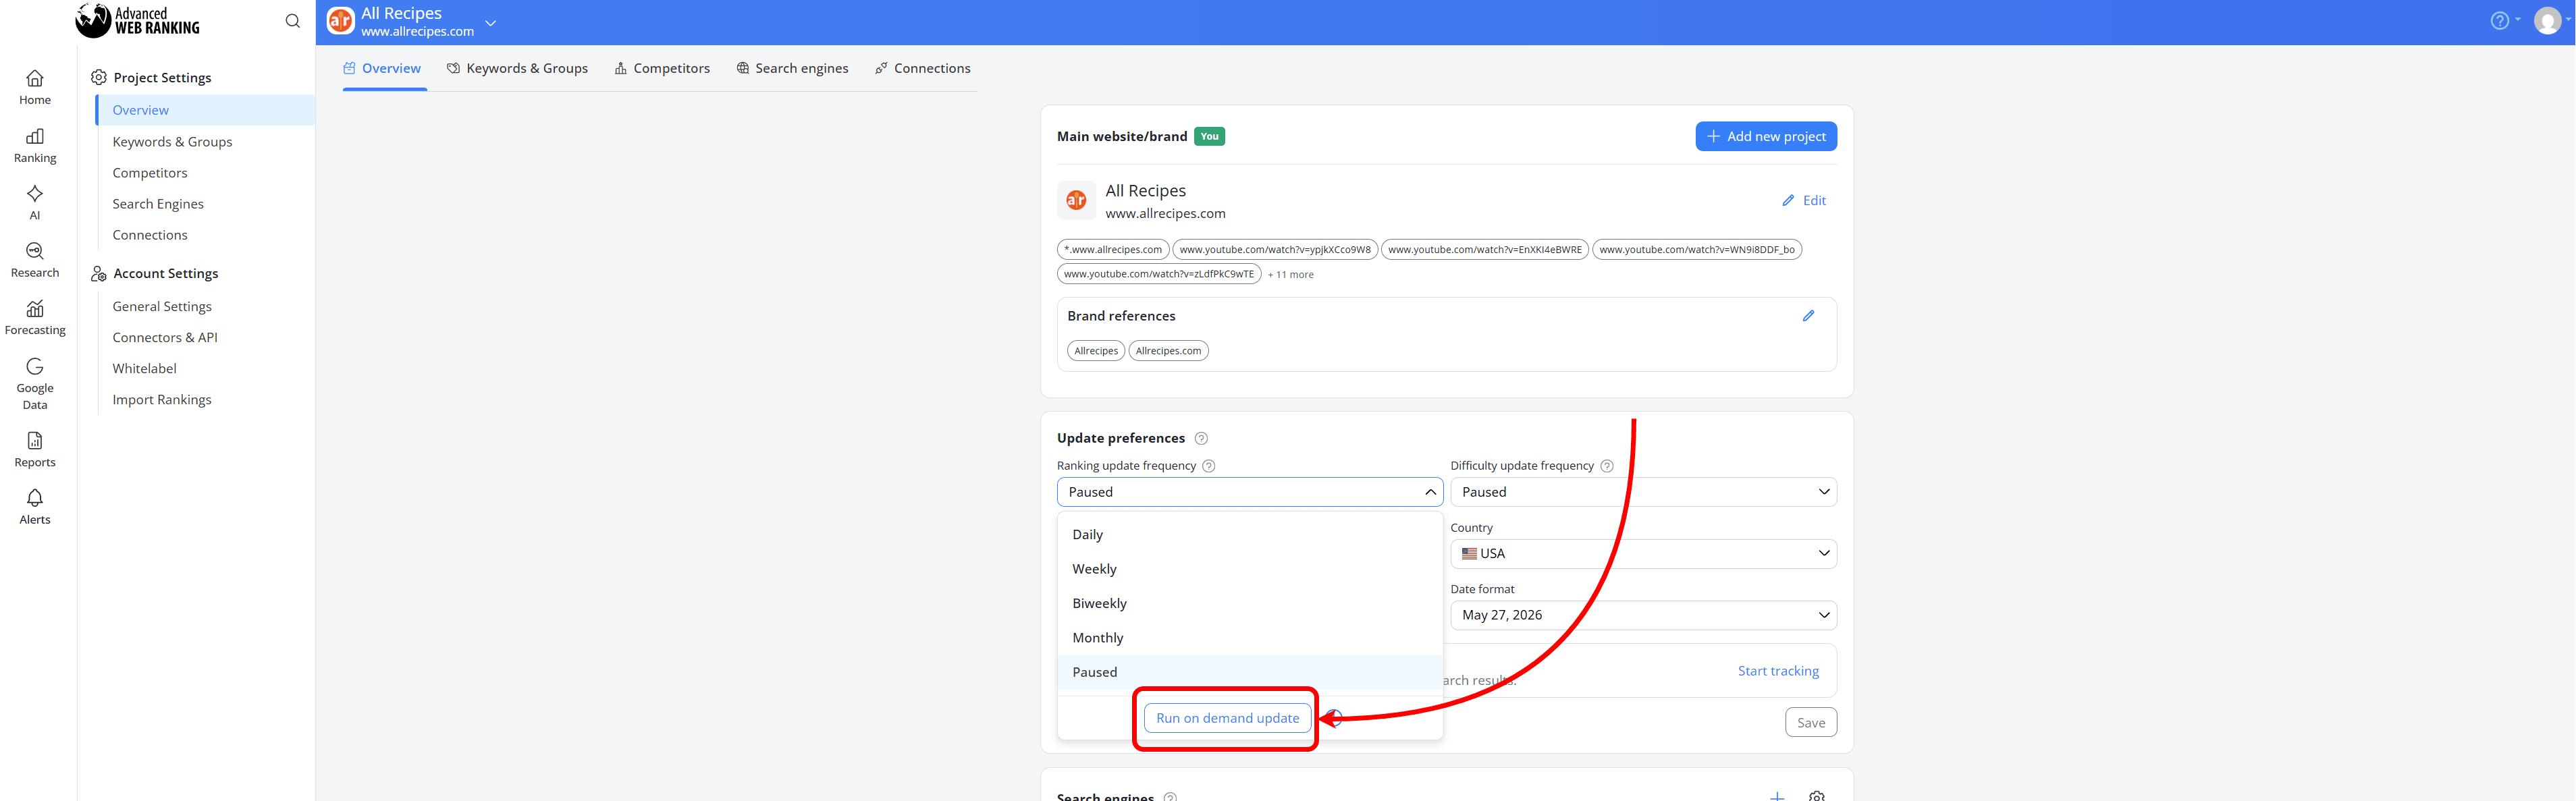Click the youtube.com/watch?v=EnXKI4eBWRE tag

coord(1485,250)
